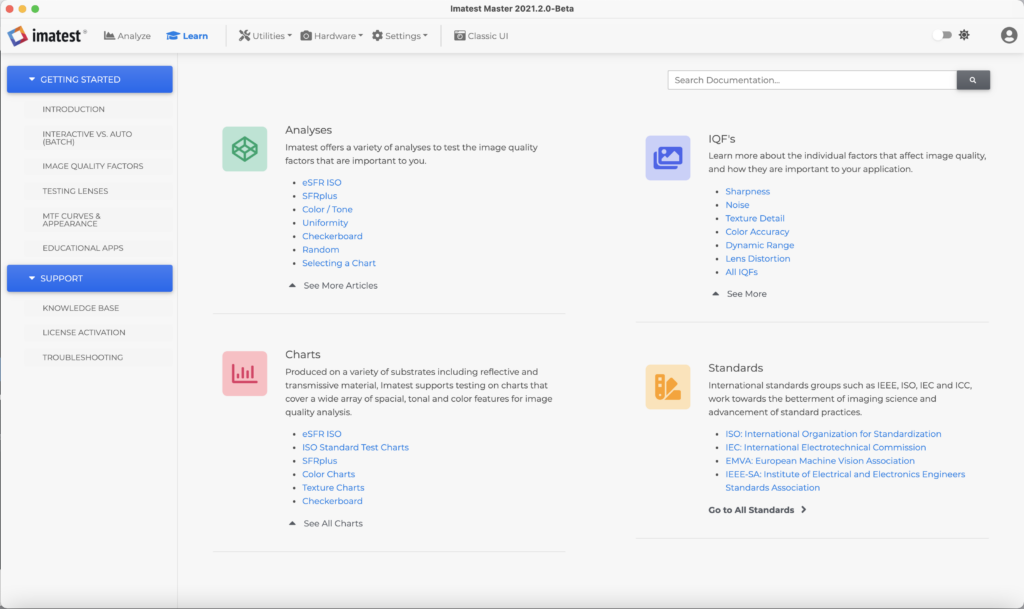Open the Color Accuracy link
This screenshot has width=1024, height=609.
(x=757, y=232)
